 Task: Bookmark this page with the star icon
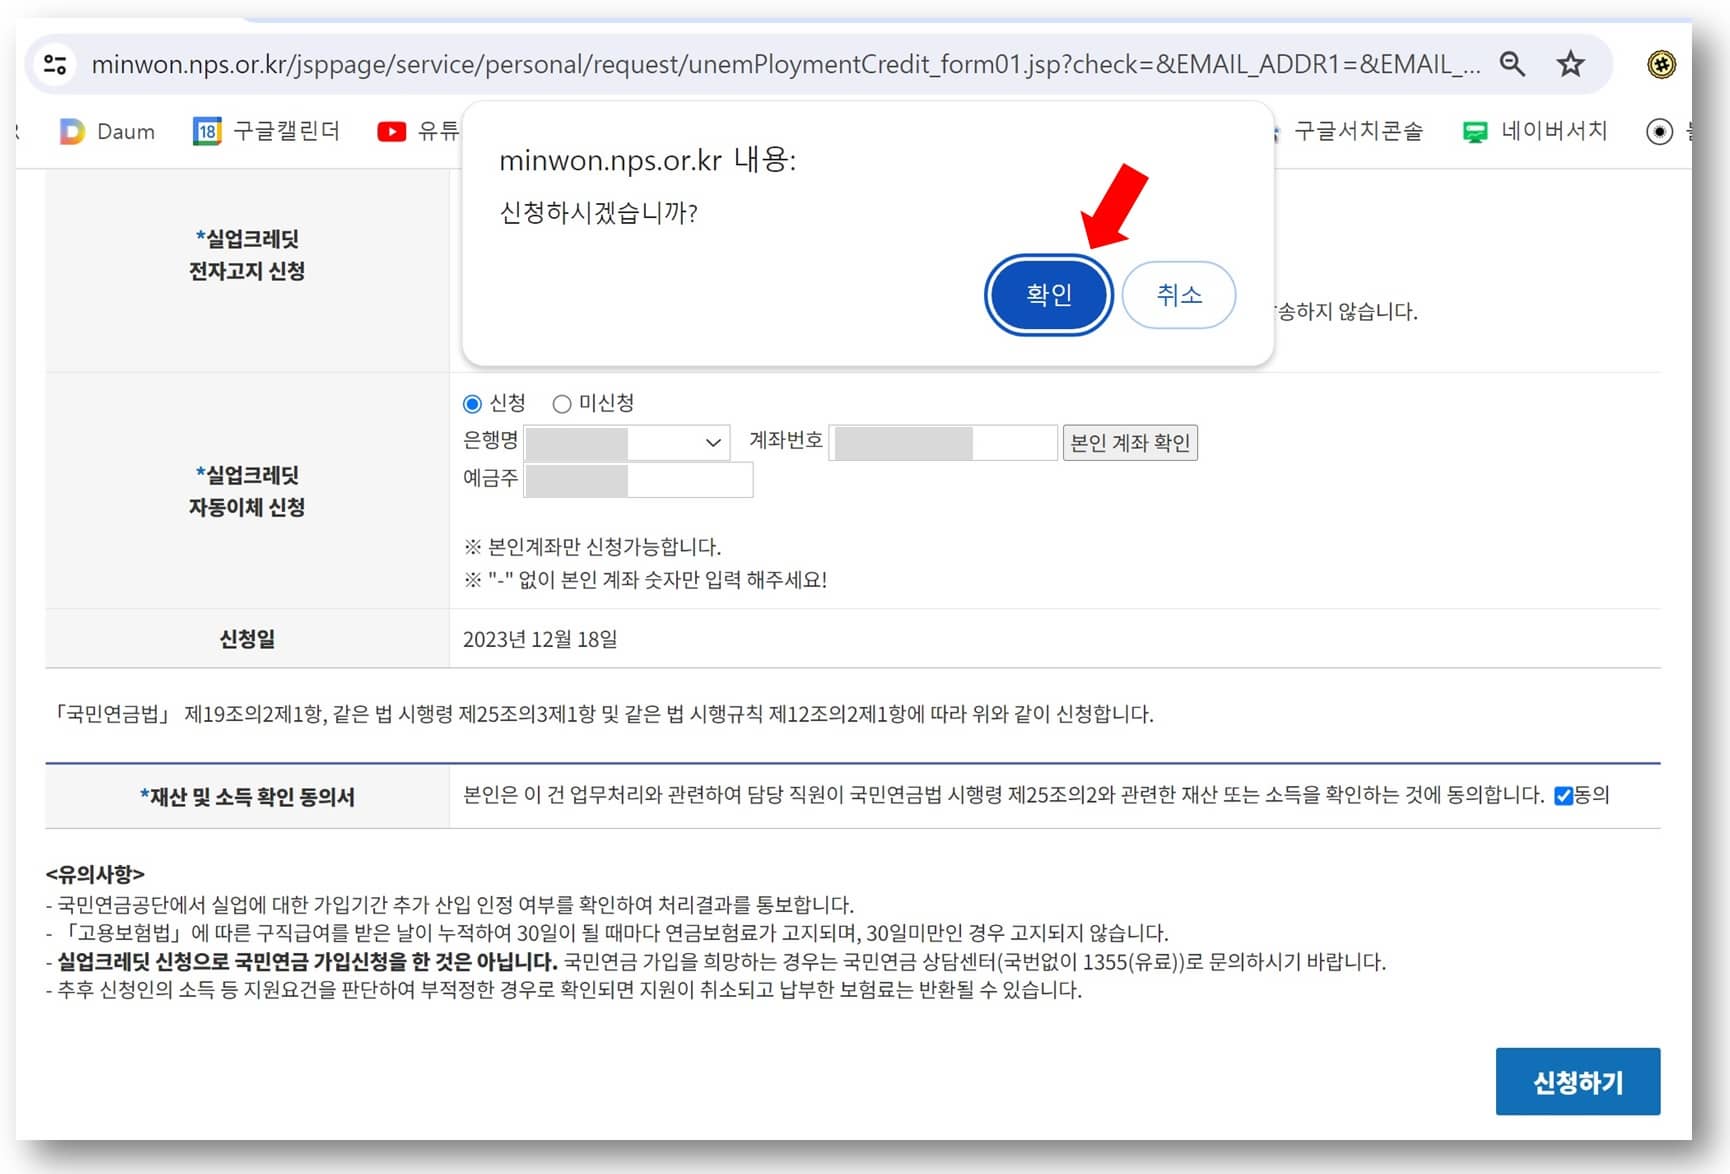(1570, 64)
